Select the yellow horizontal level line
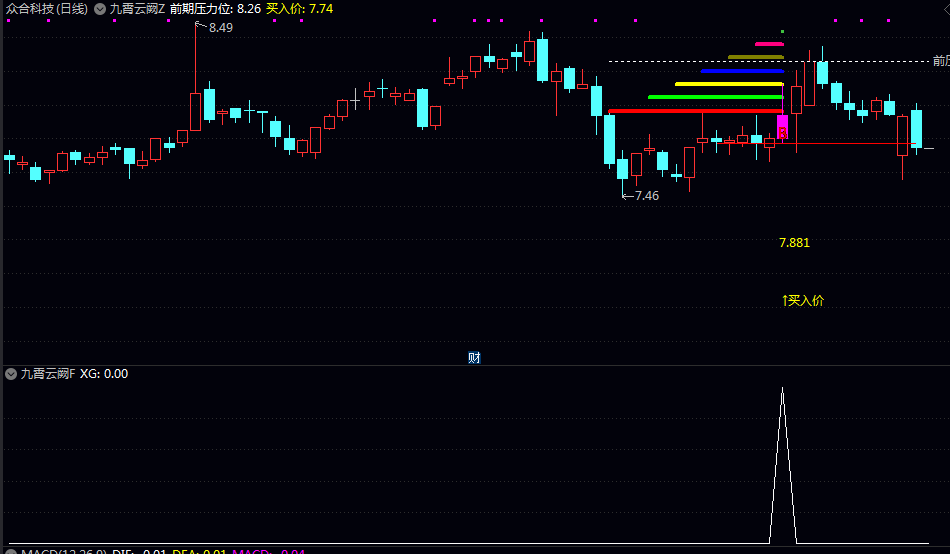The image size is (950, 554). [729, 84]
